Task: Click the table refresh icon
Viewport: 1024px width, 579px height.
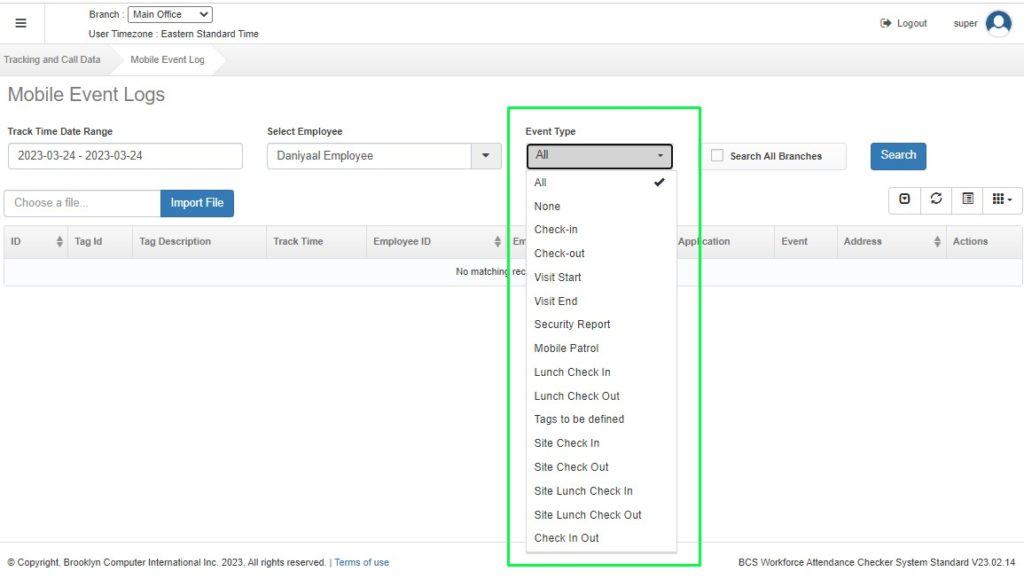Action: (x=936, y=200)
